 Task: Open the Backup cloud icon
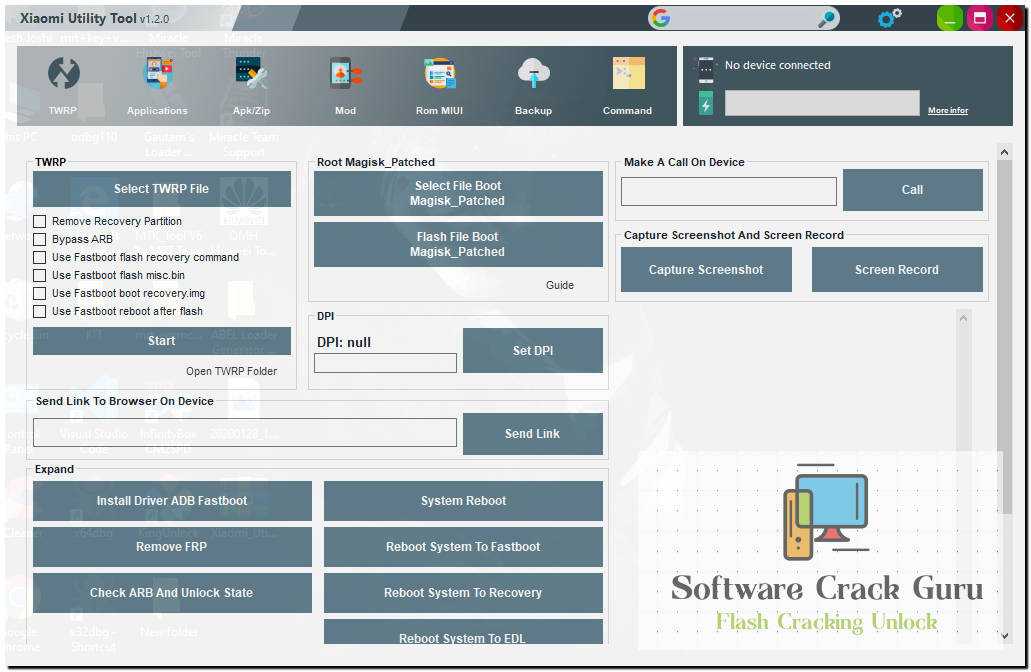coord(533,73)
